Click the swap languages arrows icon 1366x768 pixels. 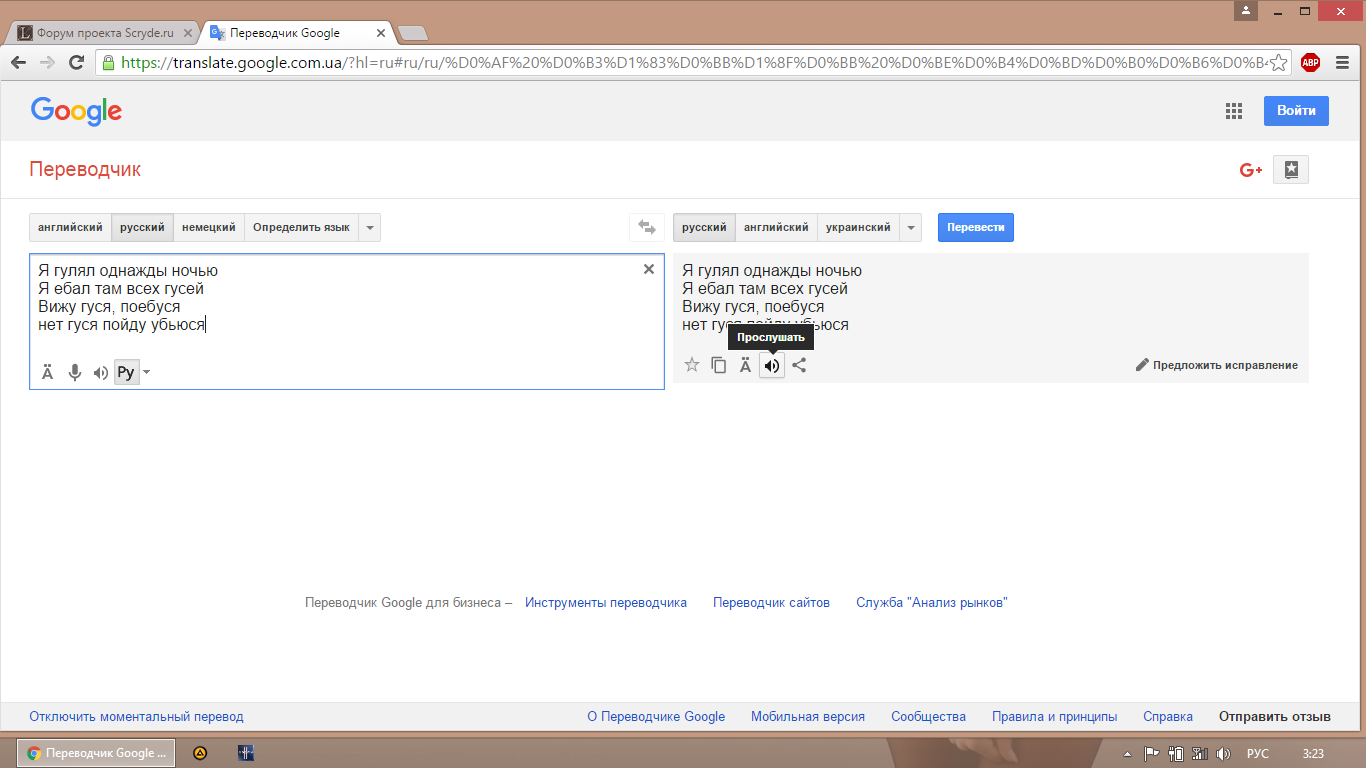tap(646, 228)
